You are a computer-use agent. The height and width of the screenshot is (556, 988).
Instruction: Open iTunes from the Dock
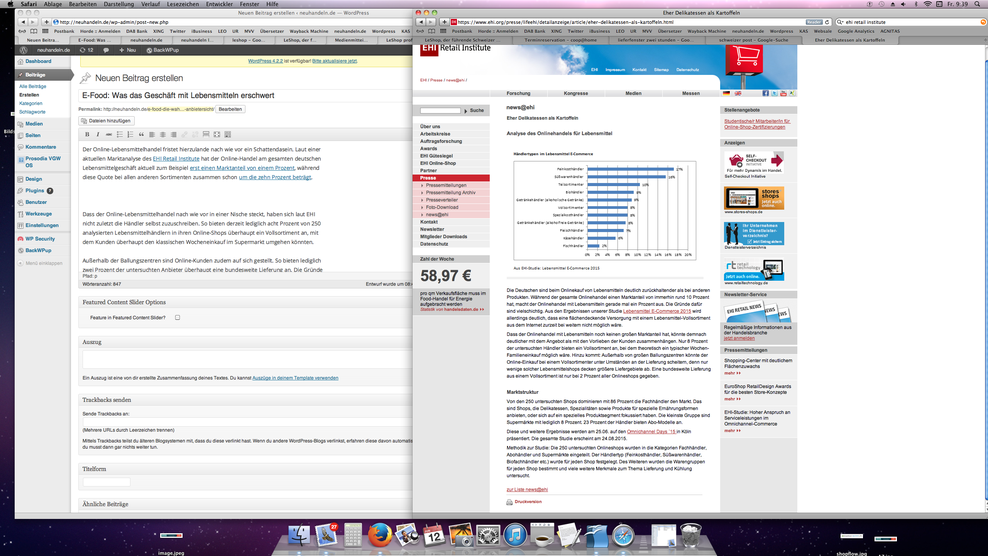515,535
